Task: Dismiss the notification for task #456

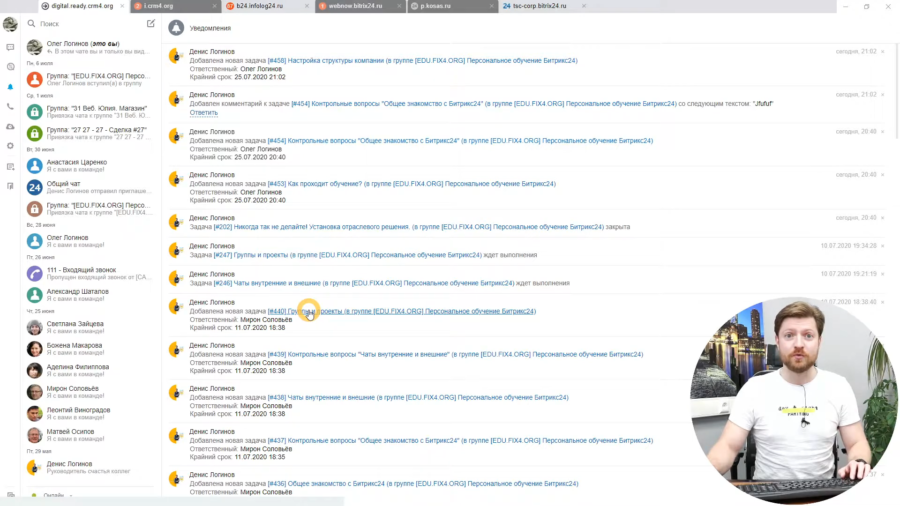Action: pos(883,52)
